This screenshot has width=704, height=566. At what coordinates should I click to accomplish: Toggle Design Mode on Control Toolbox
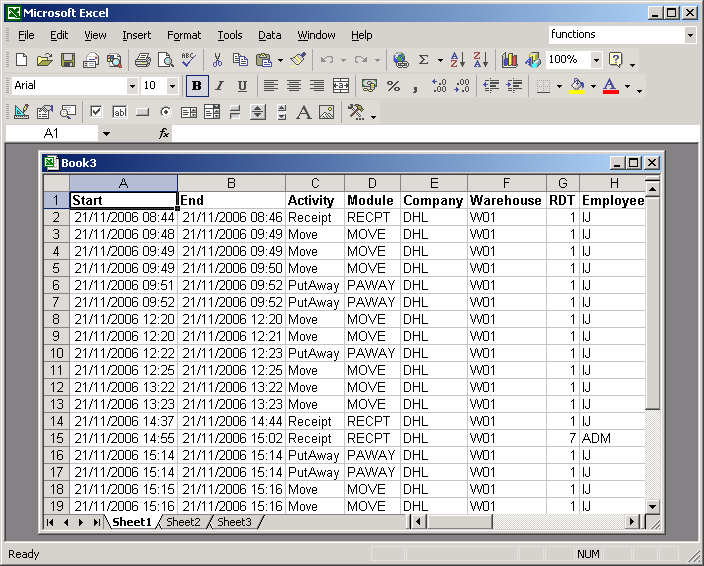(x=21, y=112)
